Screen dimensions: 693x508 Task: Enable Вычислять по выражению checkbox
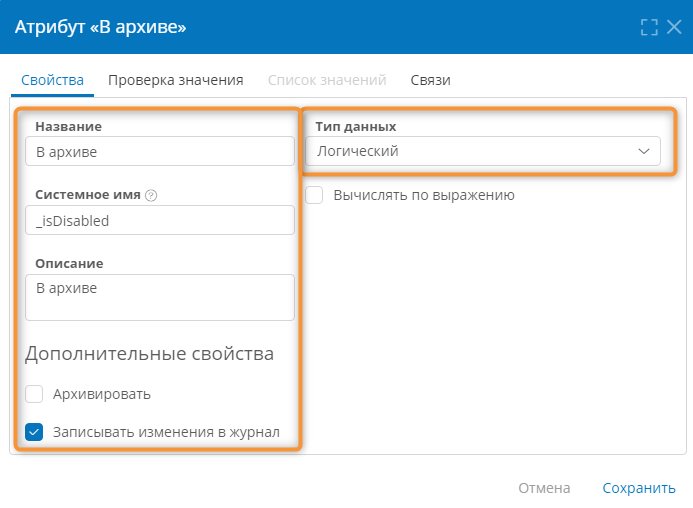(314, 195)
